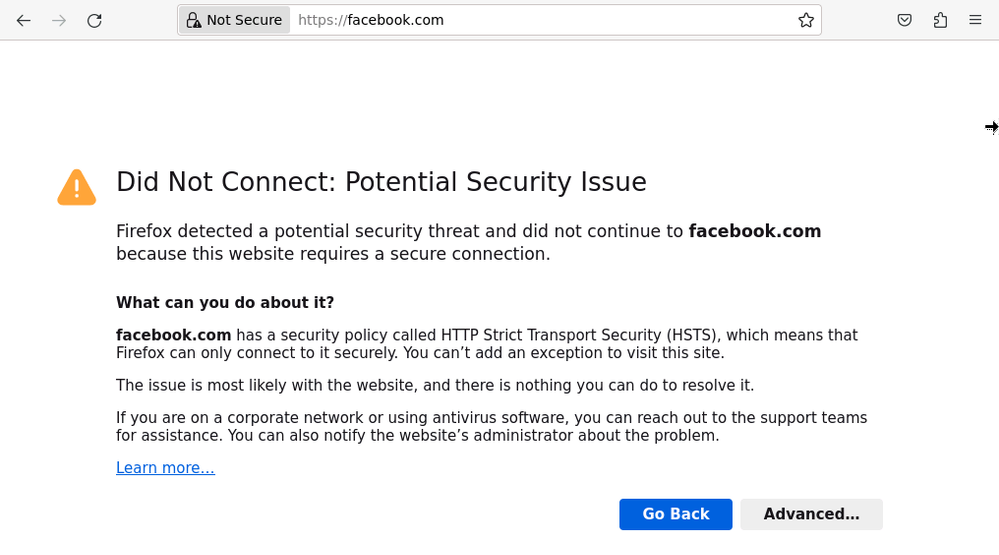Screen dimensions: 999x555
Task: Click the orange warning triangle icon
Action: click(x=77, y=187)
